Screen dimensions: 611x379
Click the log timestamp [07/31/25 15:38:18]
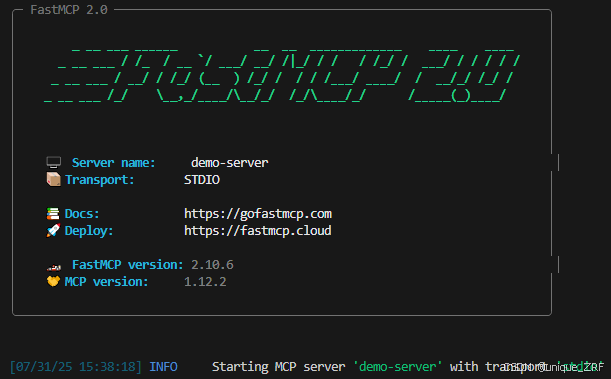(x=76, y=367)
